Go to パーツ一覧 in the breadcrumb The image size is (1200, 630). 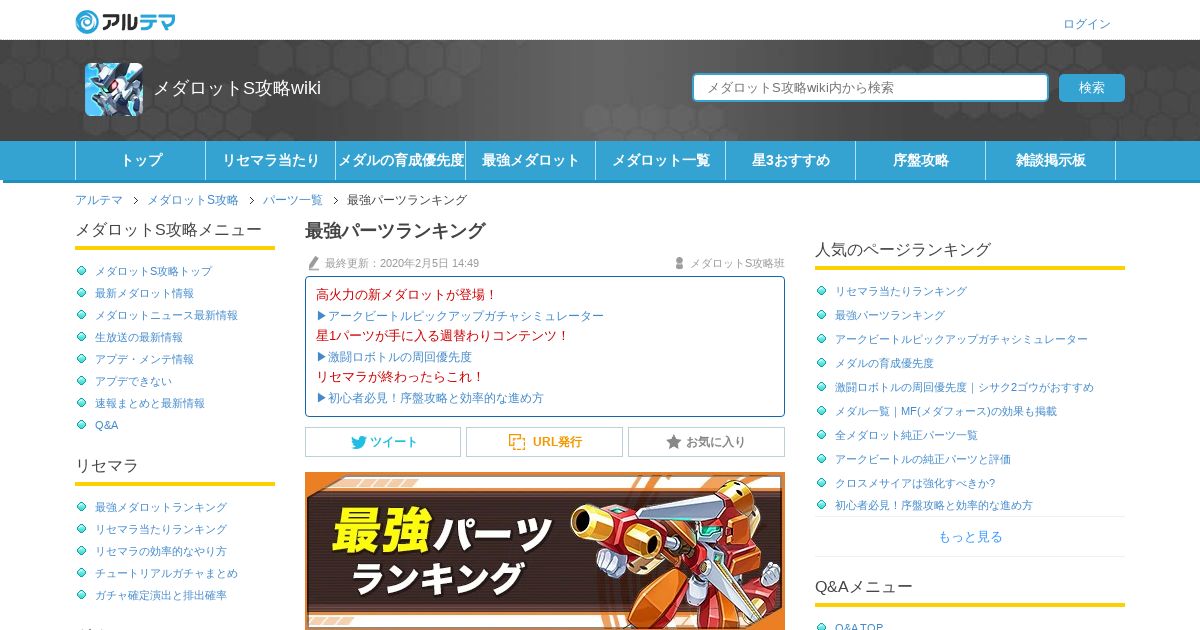tap(293, 200)
